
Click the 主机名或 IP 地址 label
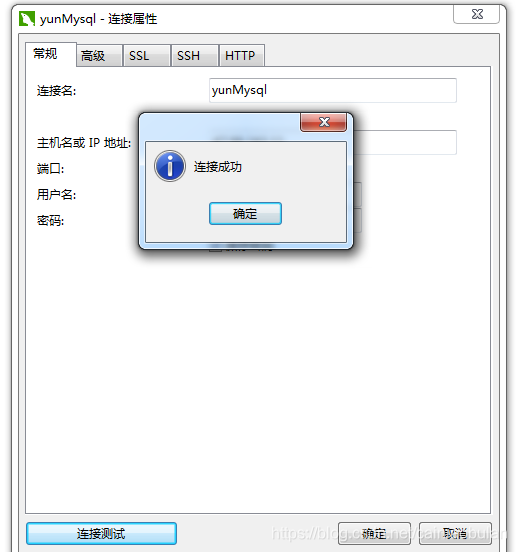pyautogui.click(x=84, y=143)
